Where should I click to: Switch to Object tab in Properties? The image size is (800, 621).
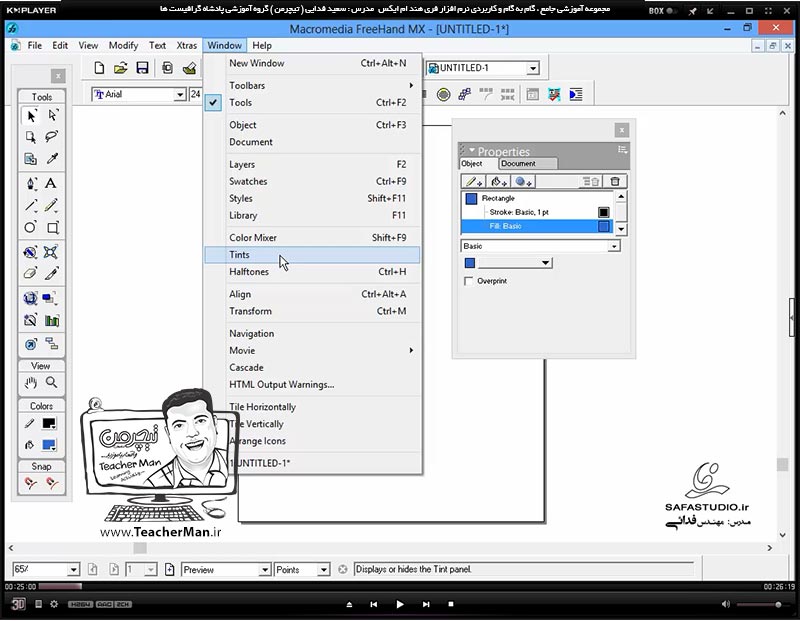click(471, 163)
